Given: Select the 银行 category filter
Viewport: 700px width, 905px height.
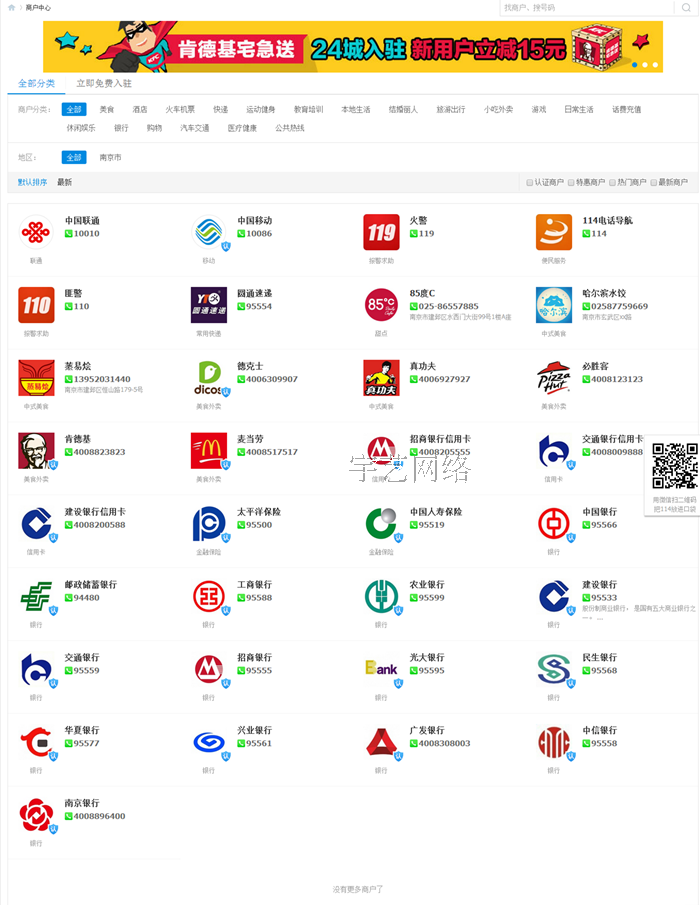Looking at the screenshot, I should pyautogui.click(x=121, y=128).
